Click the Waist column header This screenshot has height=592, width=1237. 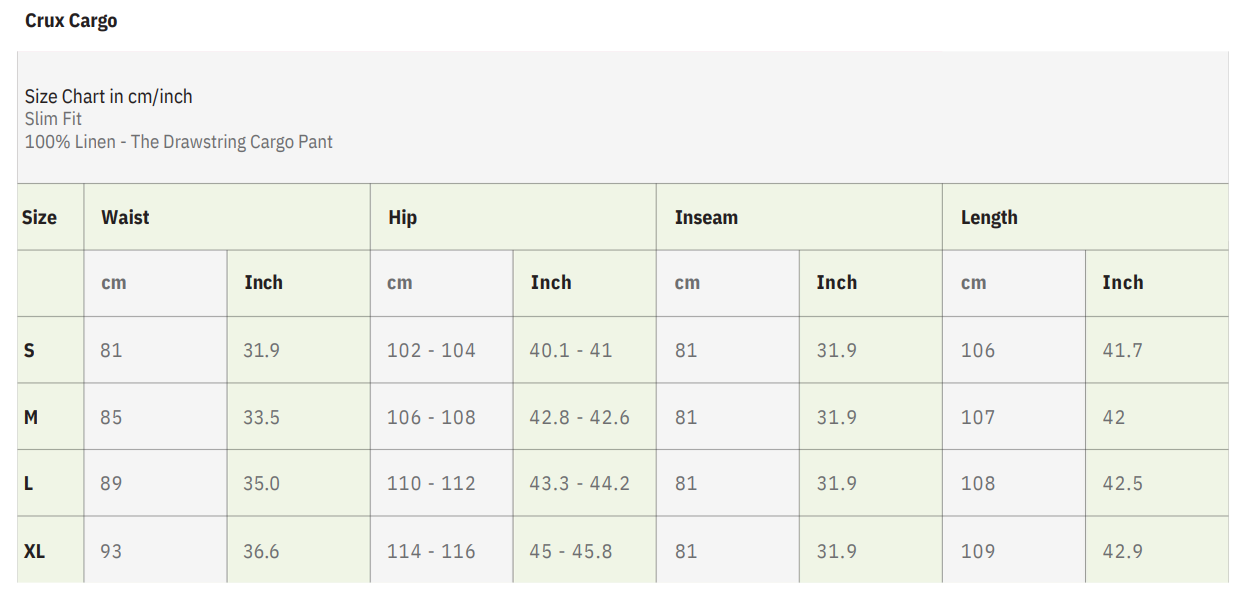coord(125,217)
